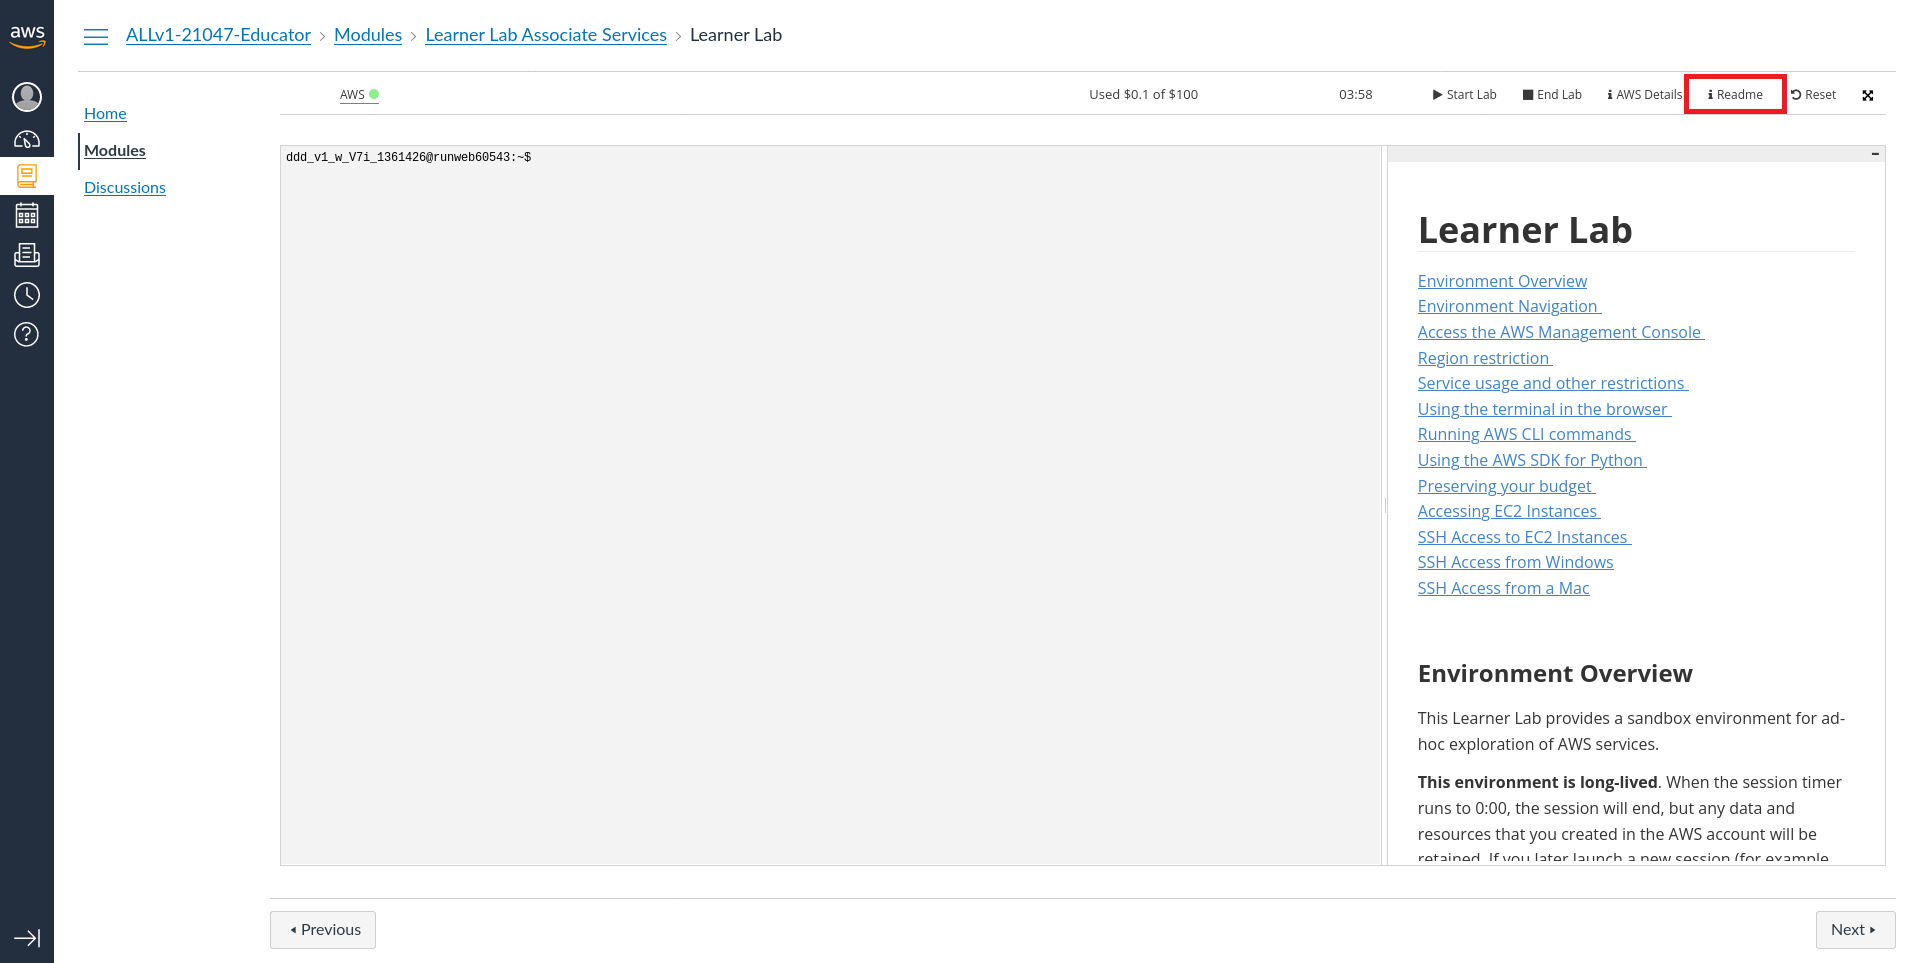1920x963 pixels.
Task: Click inside the terminal prompt area
Action: click(830, 500)
